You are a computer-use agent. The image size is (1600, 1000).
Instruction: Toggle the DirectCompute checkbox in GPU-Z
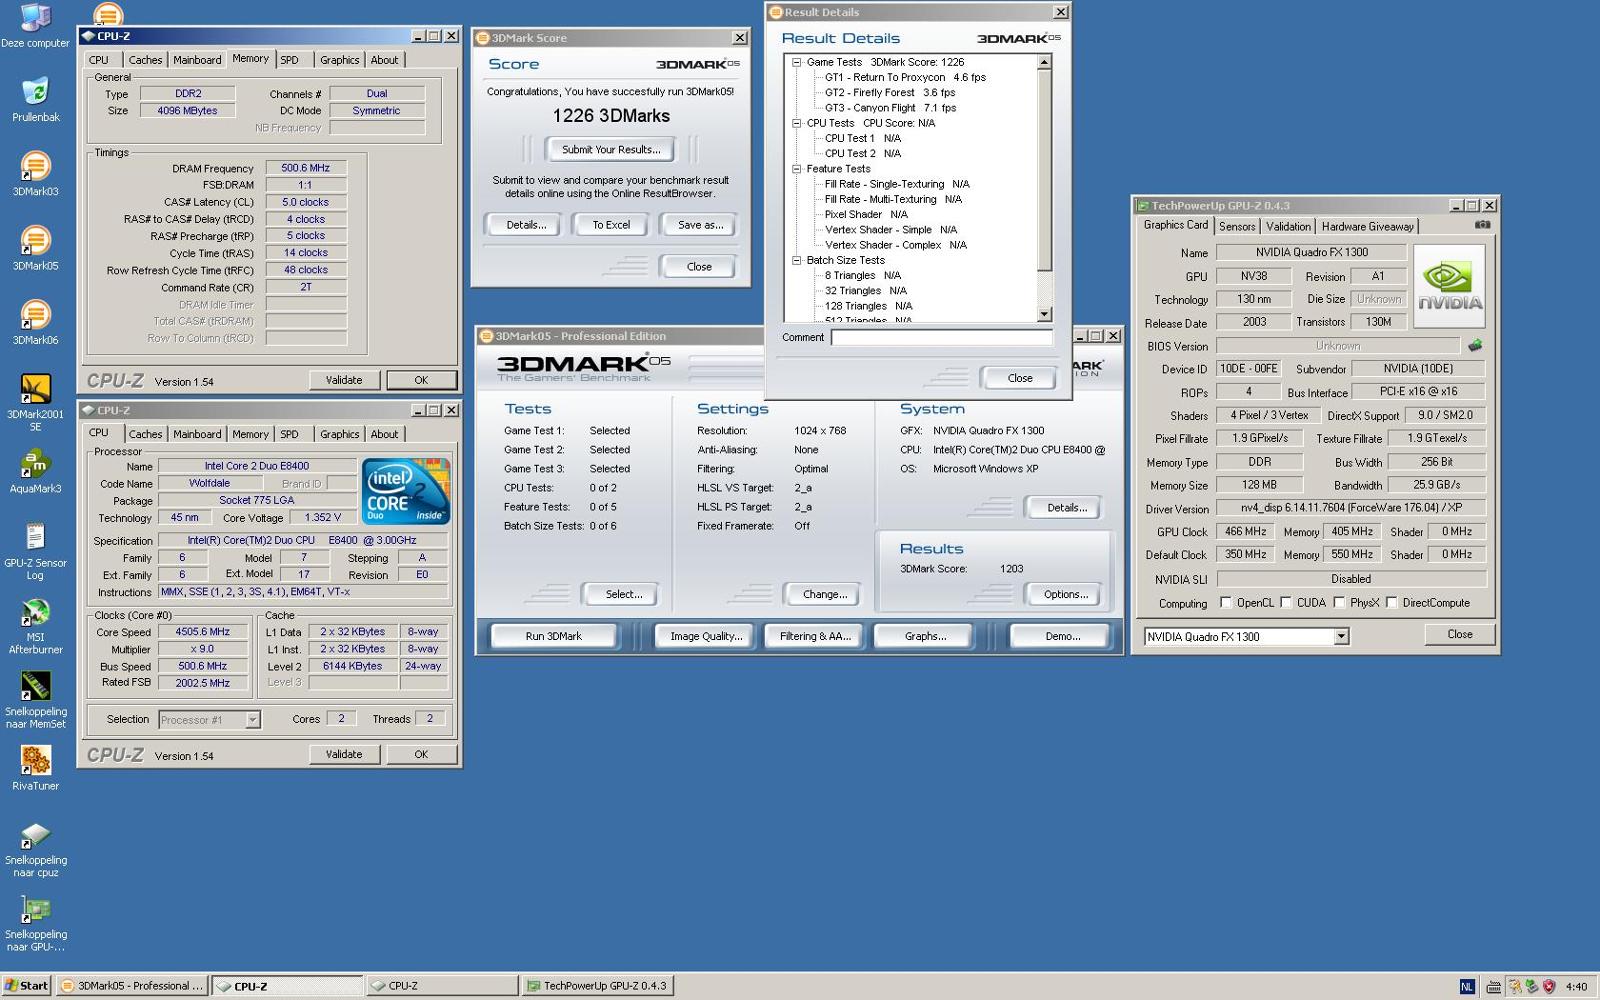[1391, 603]
